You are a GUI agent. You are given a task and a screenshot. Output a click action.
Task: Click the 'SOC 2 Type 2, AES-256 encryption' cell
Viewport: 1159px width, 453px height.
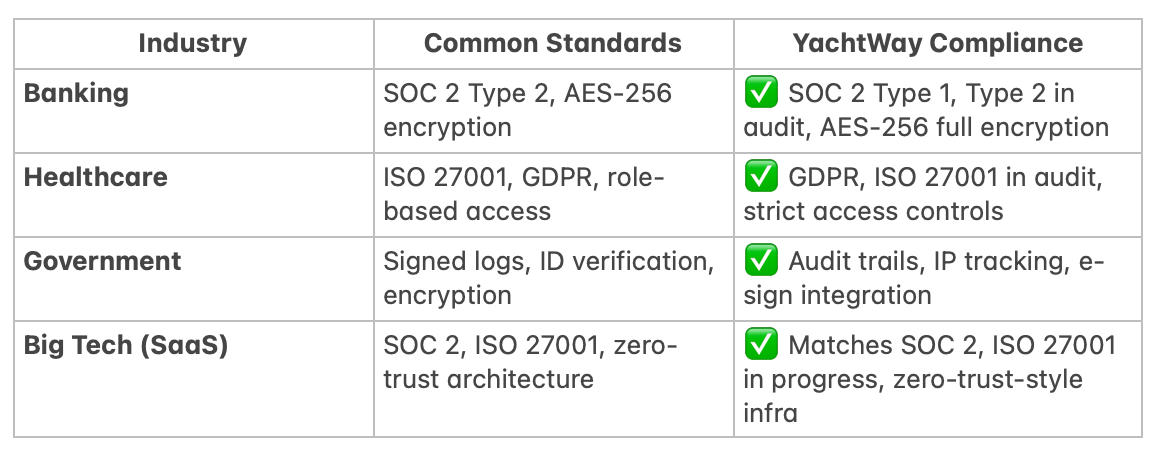[527, 110]
